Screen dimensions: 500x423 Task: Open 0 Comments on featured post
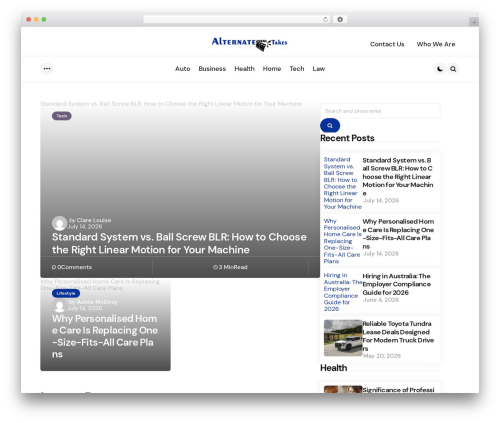72,267
